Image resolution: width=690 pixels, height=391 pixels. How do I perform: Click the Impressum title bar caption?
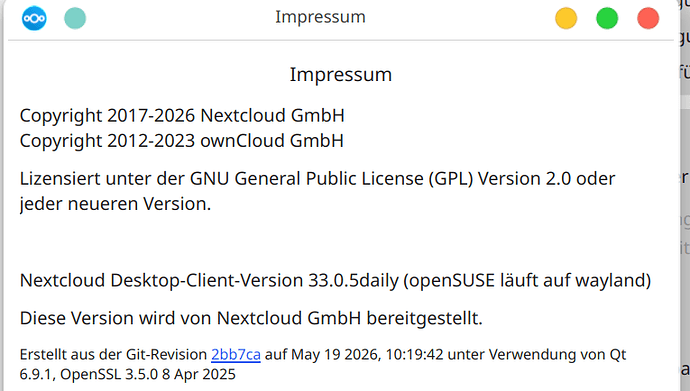point(320,17)
